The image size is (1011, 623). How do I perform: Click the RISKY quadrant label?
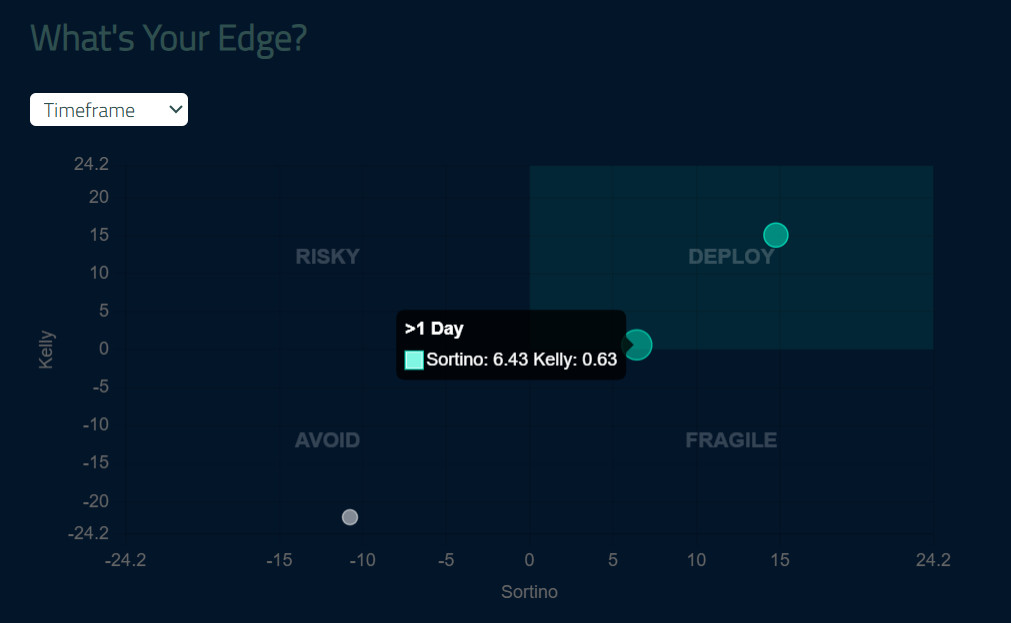coord(327,257)
